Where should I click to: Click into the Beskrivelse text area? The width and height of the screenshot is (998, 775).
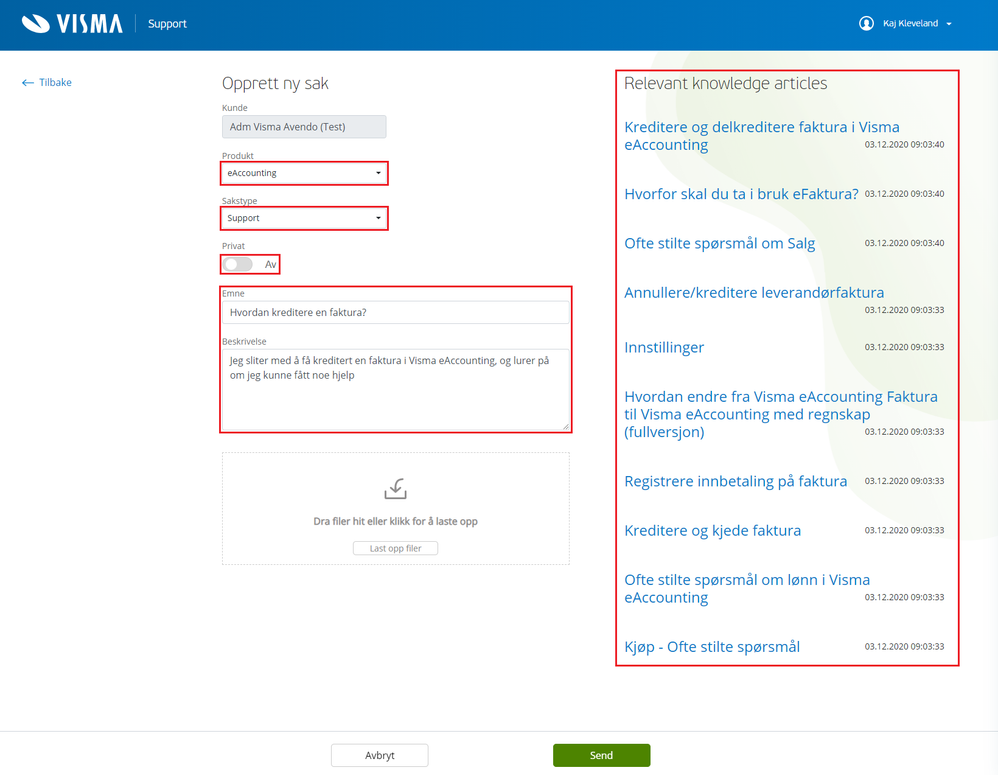tap(395, 389)
